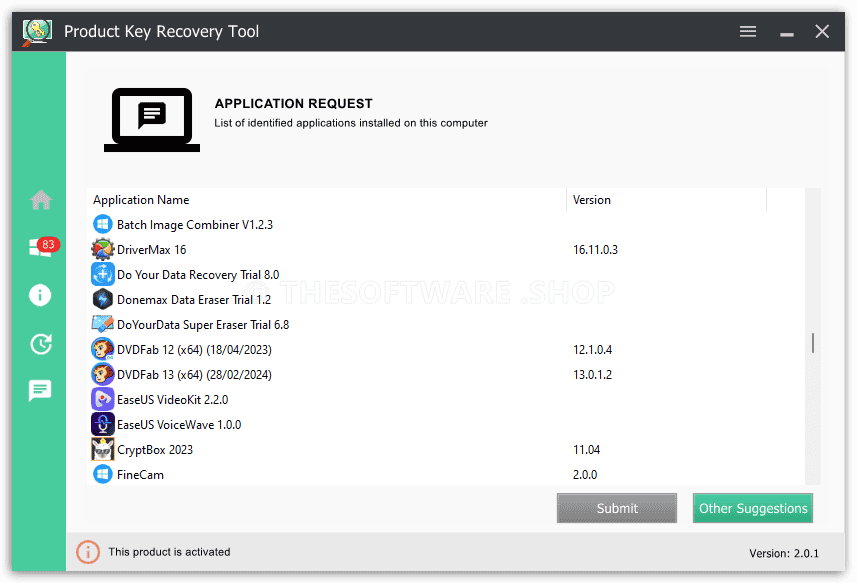Image resolution: width=857 pixels, height=583 pixels.
Task: Select Do Your Data Recovery Trial 8.0
Action: 198,275
